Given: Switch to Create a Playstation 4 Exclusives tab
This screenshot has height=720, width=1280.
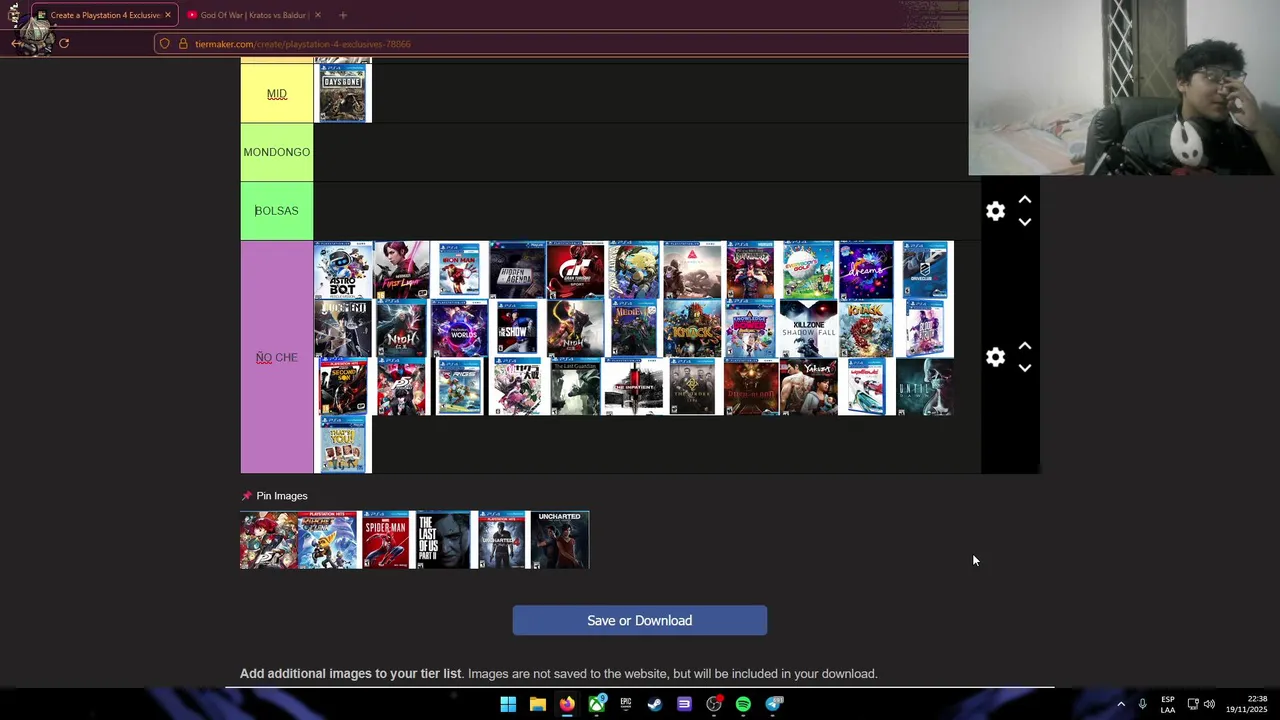Looking at the screenshot, I should 105,15.
